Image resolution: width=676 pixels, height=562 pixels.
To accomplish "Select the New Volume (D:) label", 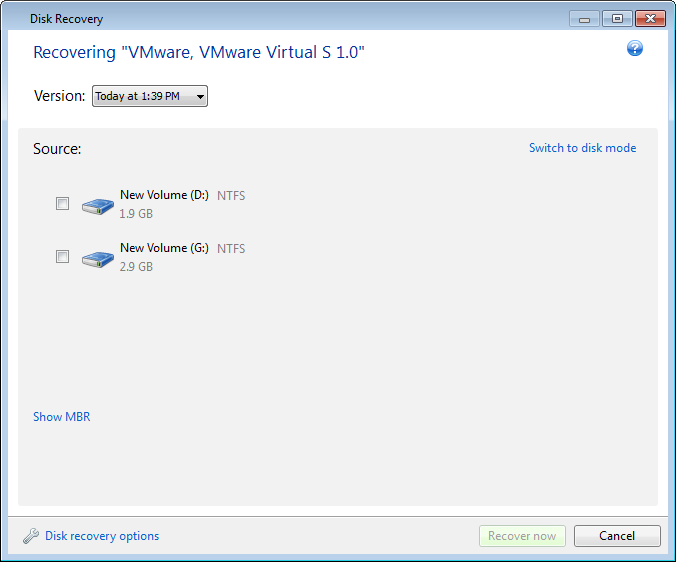I will click(164, 195).
